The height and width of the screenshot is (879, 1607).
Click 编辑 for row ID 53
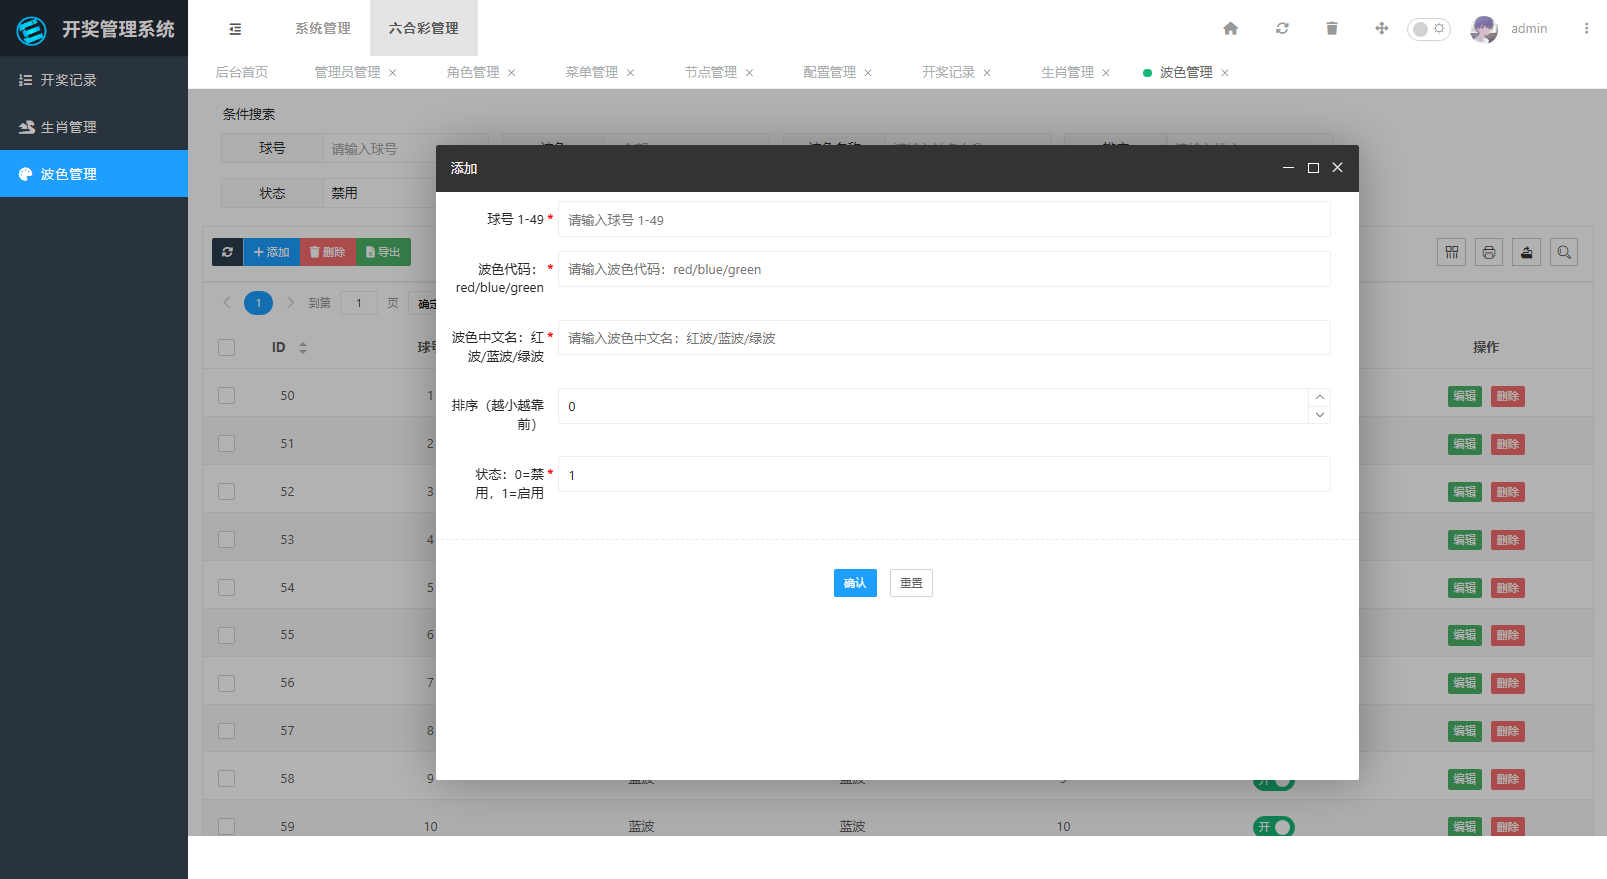pyautogui.click(x=1465, y=540)
